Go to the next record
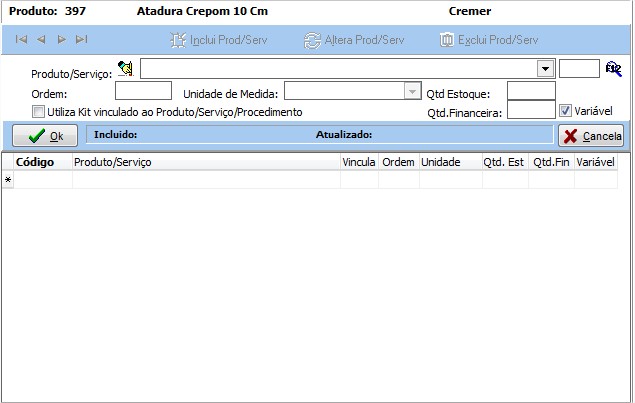Viewport: 635px width, 403px height. [x=61, y=40]
